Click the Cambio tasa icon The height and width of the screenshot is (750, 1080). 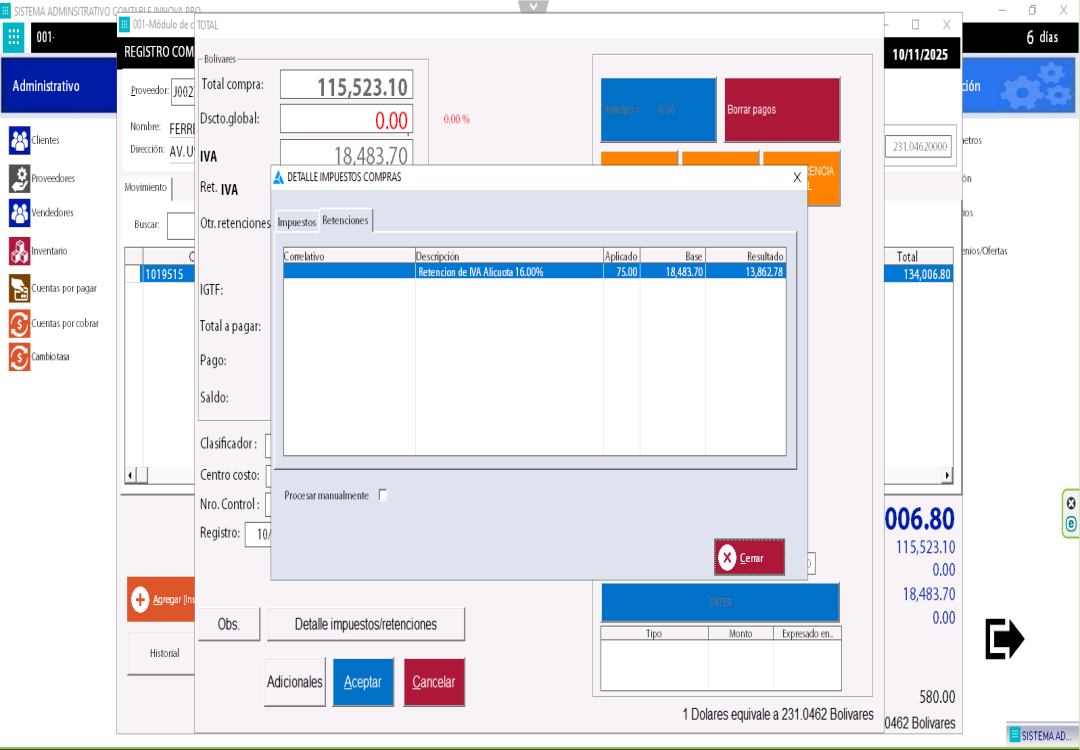19,356
